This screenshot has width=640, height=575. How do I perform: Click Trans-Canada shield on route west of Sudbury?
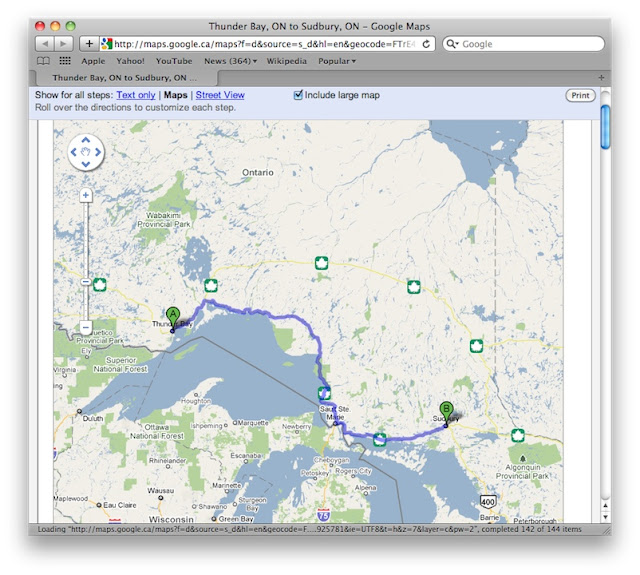[x=380, y=440]
